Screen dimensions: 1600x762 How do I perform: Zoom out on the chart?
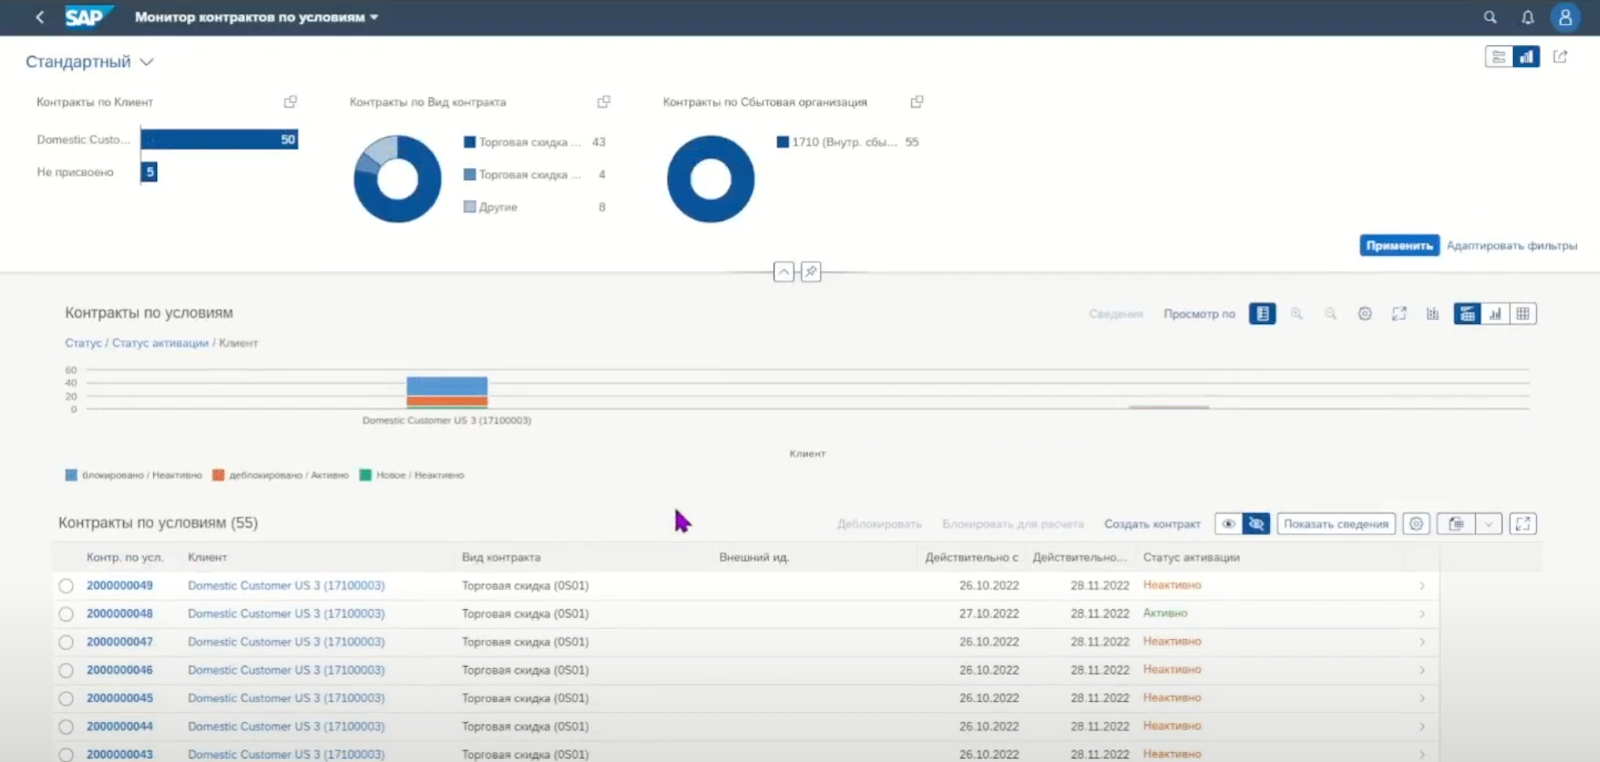tap(1331, 314)
